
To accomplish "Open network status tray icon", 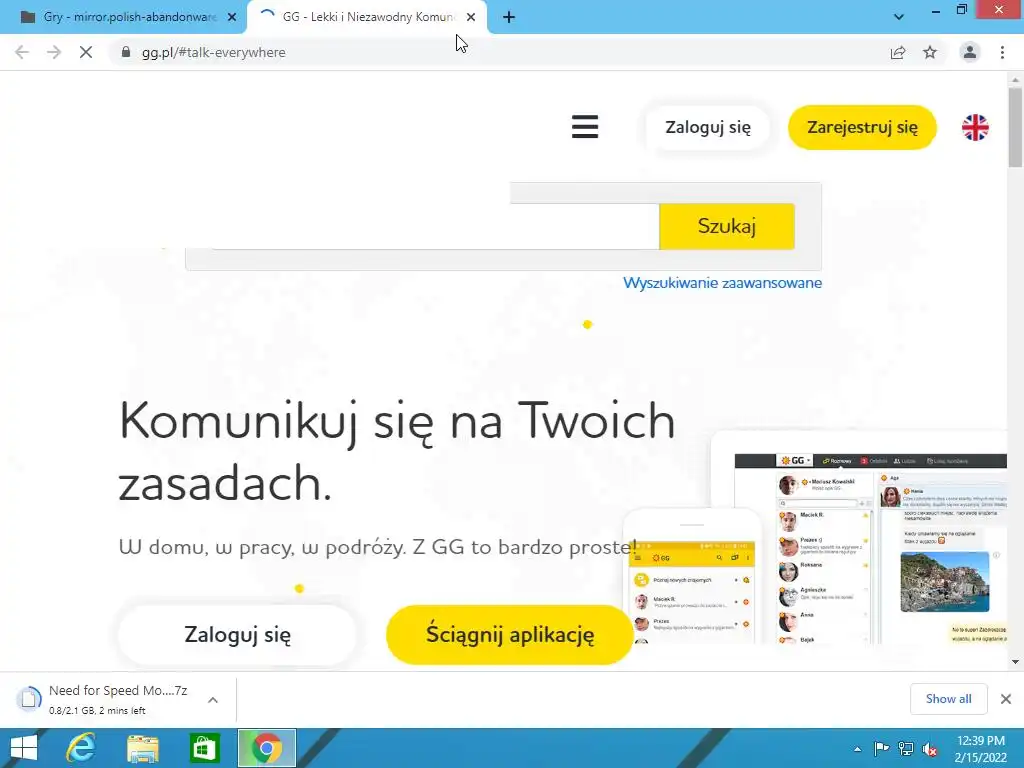I will 906,749.
